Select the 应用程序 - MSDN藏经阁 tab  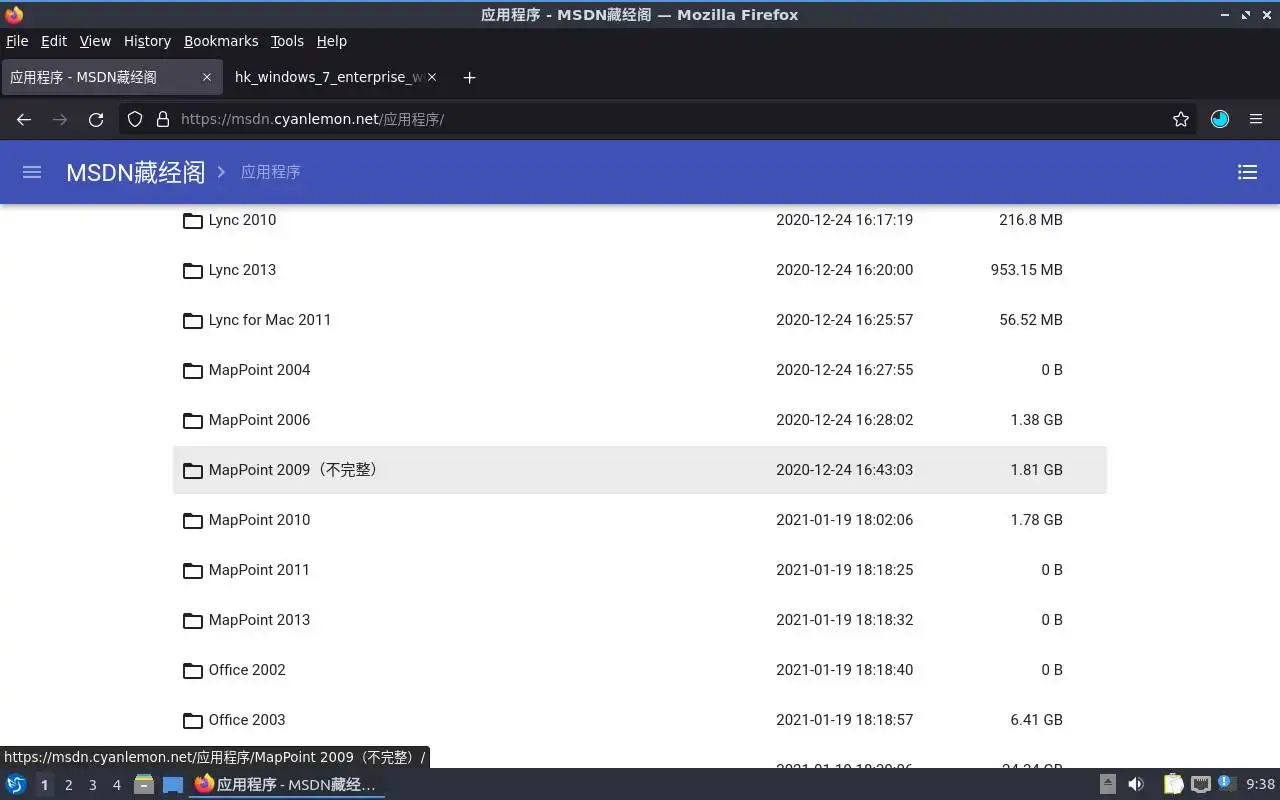pyautogui.click(x=112, y=77)
